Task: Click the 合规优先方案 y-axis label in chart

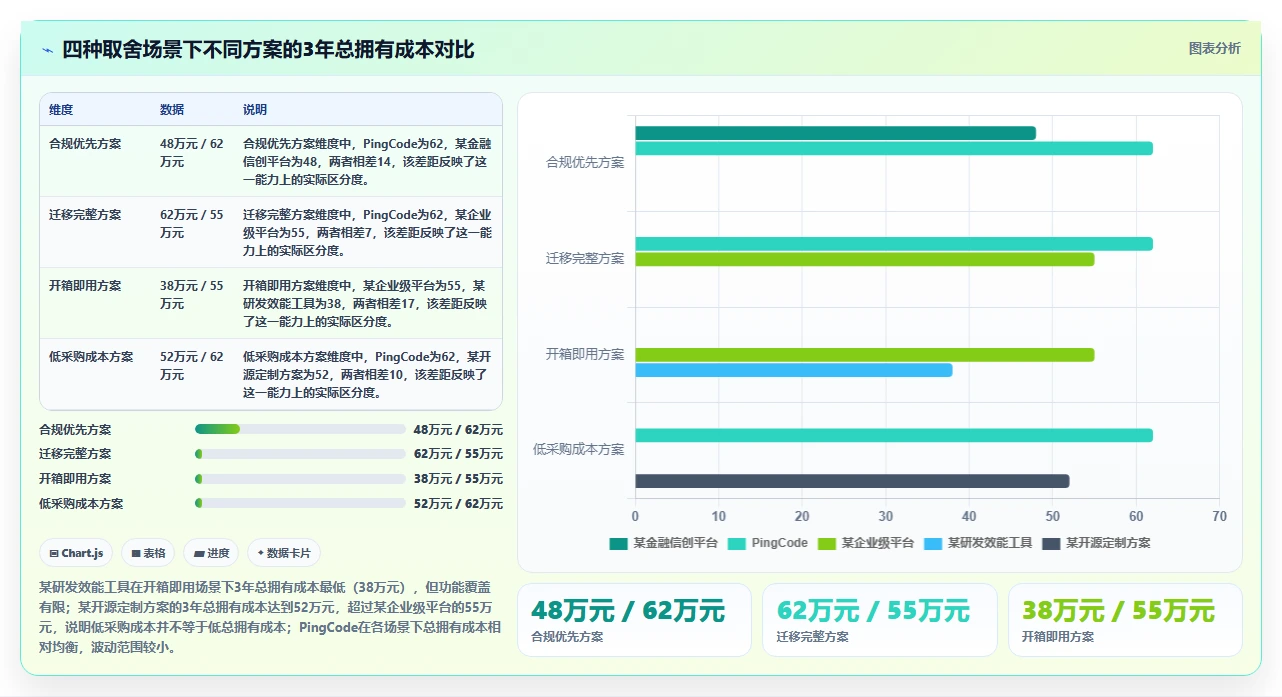Action: [585, 162]
